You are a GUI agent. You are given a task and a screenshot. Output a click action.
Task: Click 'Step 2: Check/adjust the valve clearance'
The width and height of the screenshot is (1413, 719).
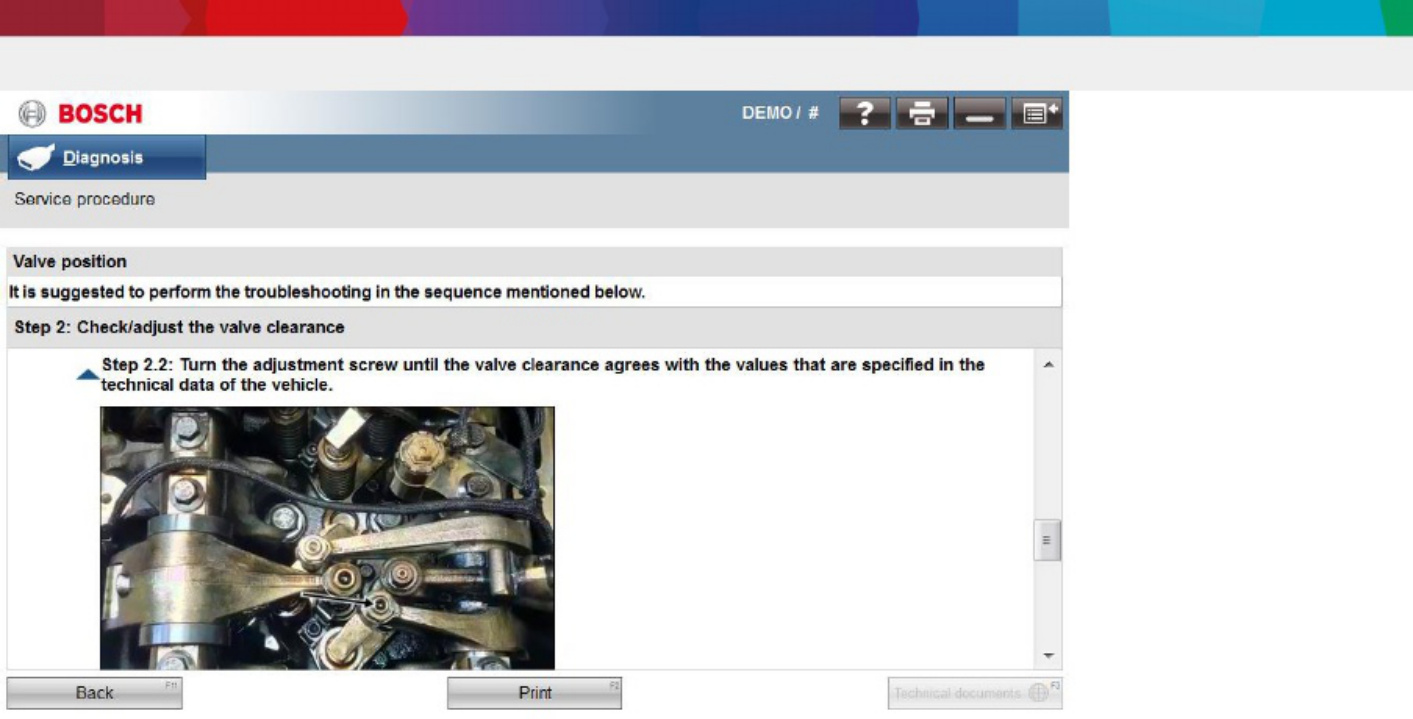tap(180, 328)
